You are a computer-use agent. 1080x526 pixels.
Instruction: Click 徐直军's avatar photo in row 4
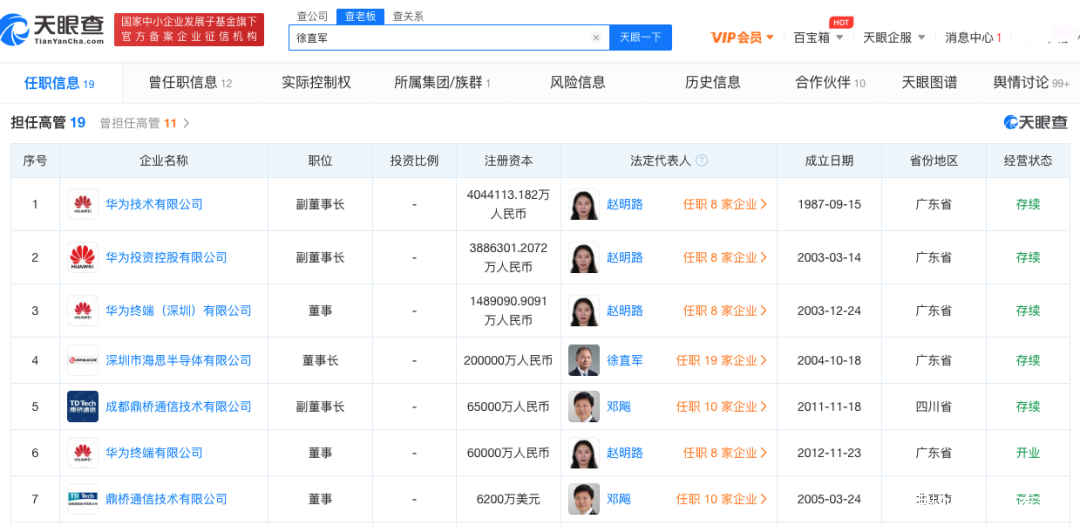[583, 361]
